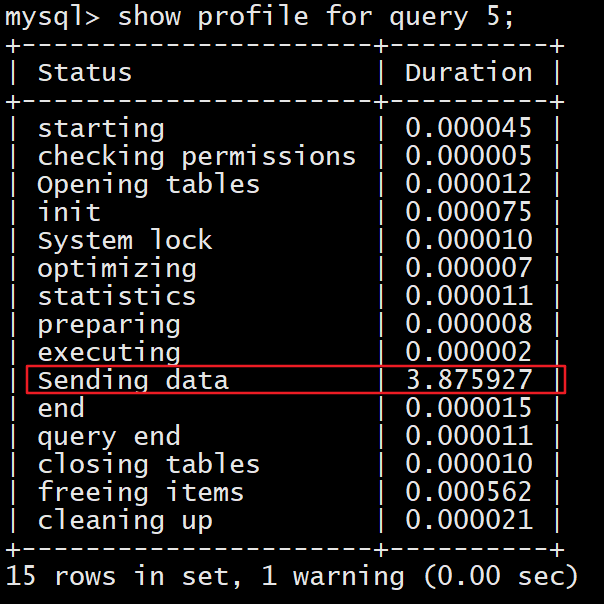Click the highlighted 'Sending data' status text
Screen dimensions: 604x604
pyautogui.click(x=133, y=380)
